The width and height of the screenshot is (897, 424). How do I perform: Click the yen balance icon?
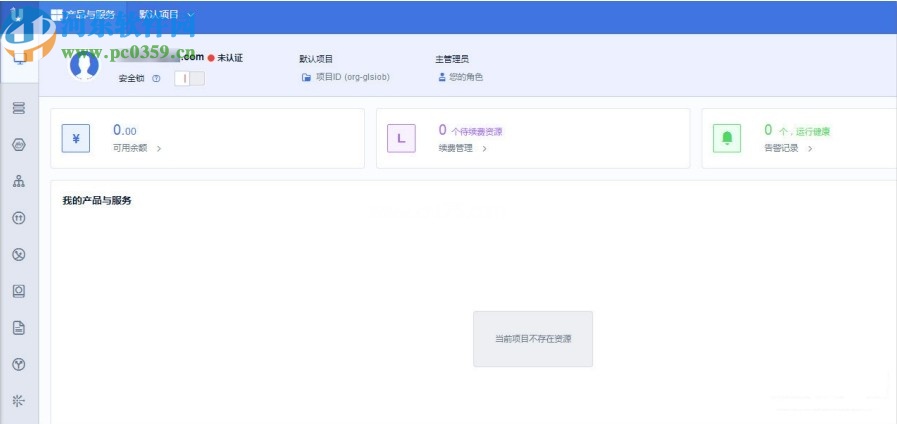click(76, 138)
